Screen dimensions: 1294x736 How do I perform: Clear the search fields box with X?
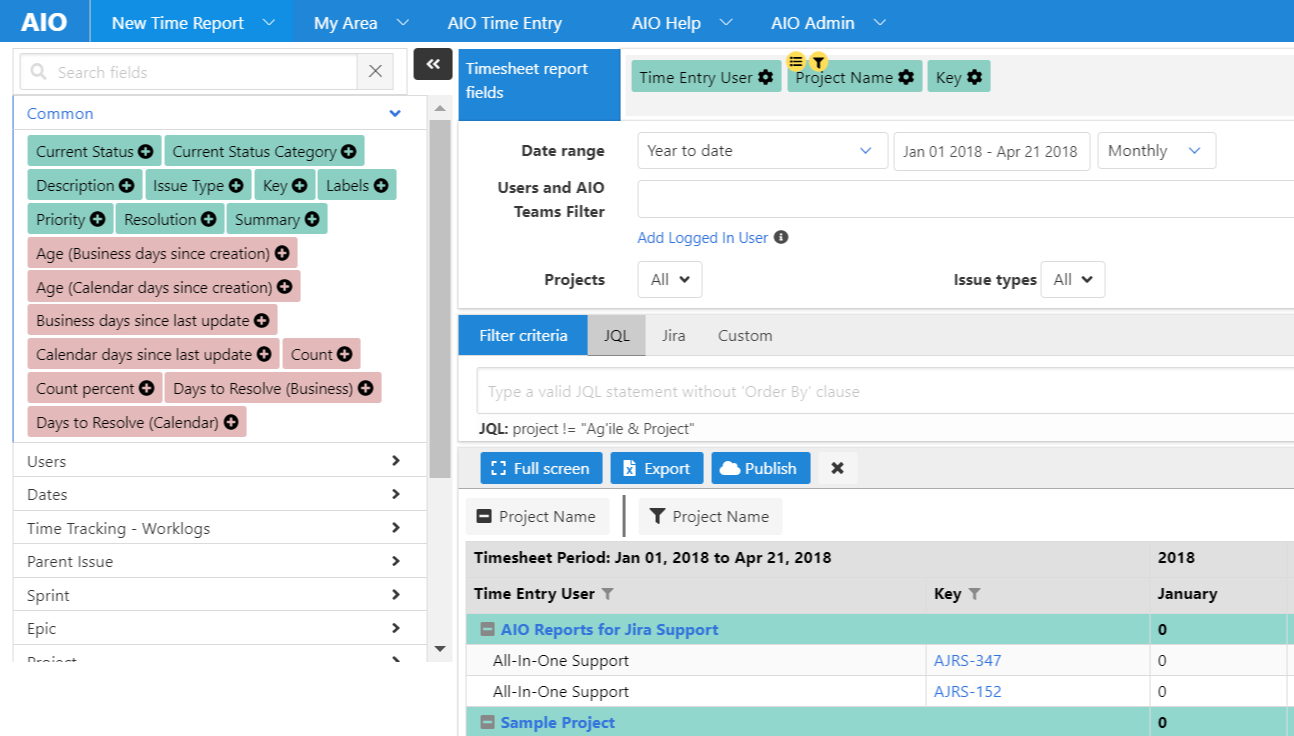coord(375,72)
